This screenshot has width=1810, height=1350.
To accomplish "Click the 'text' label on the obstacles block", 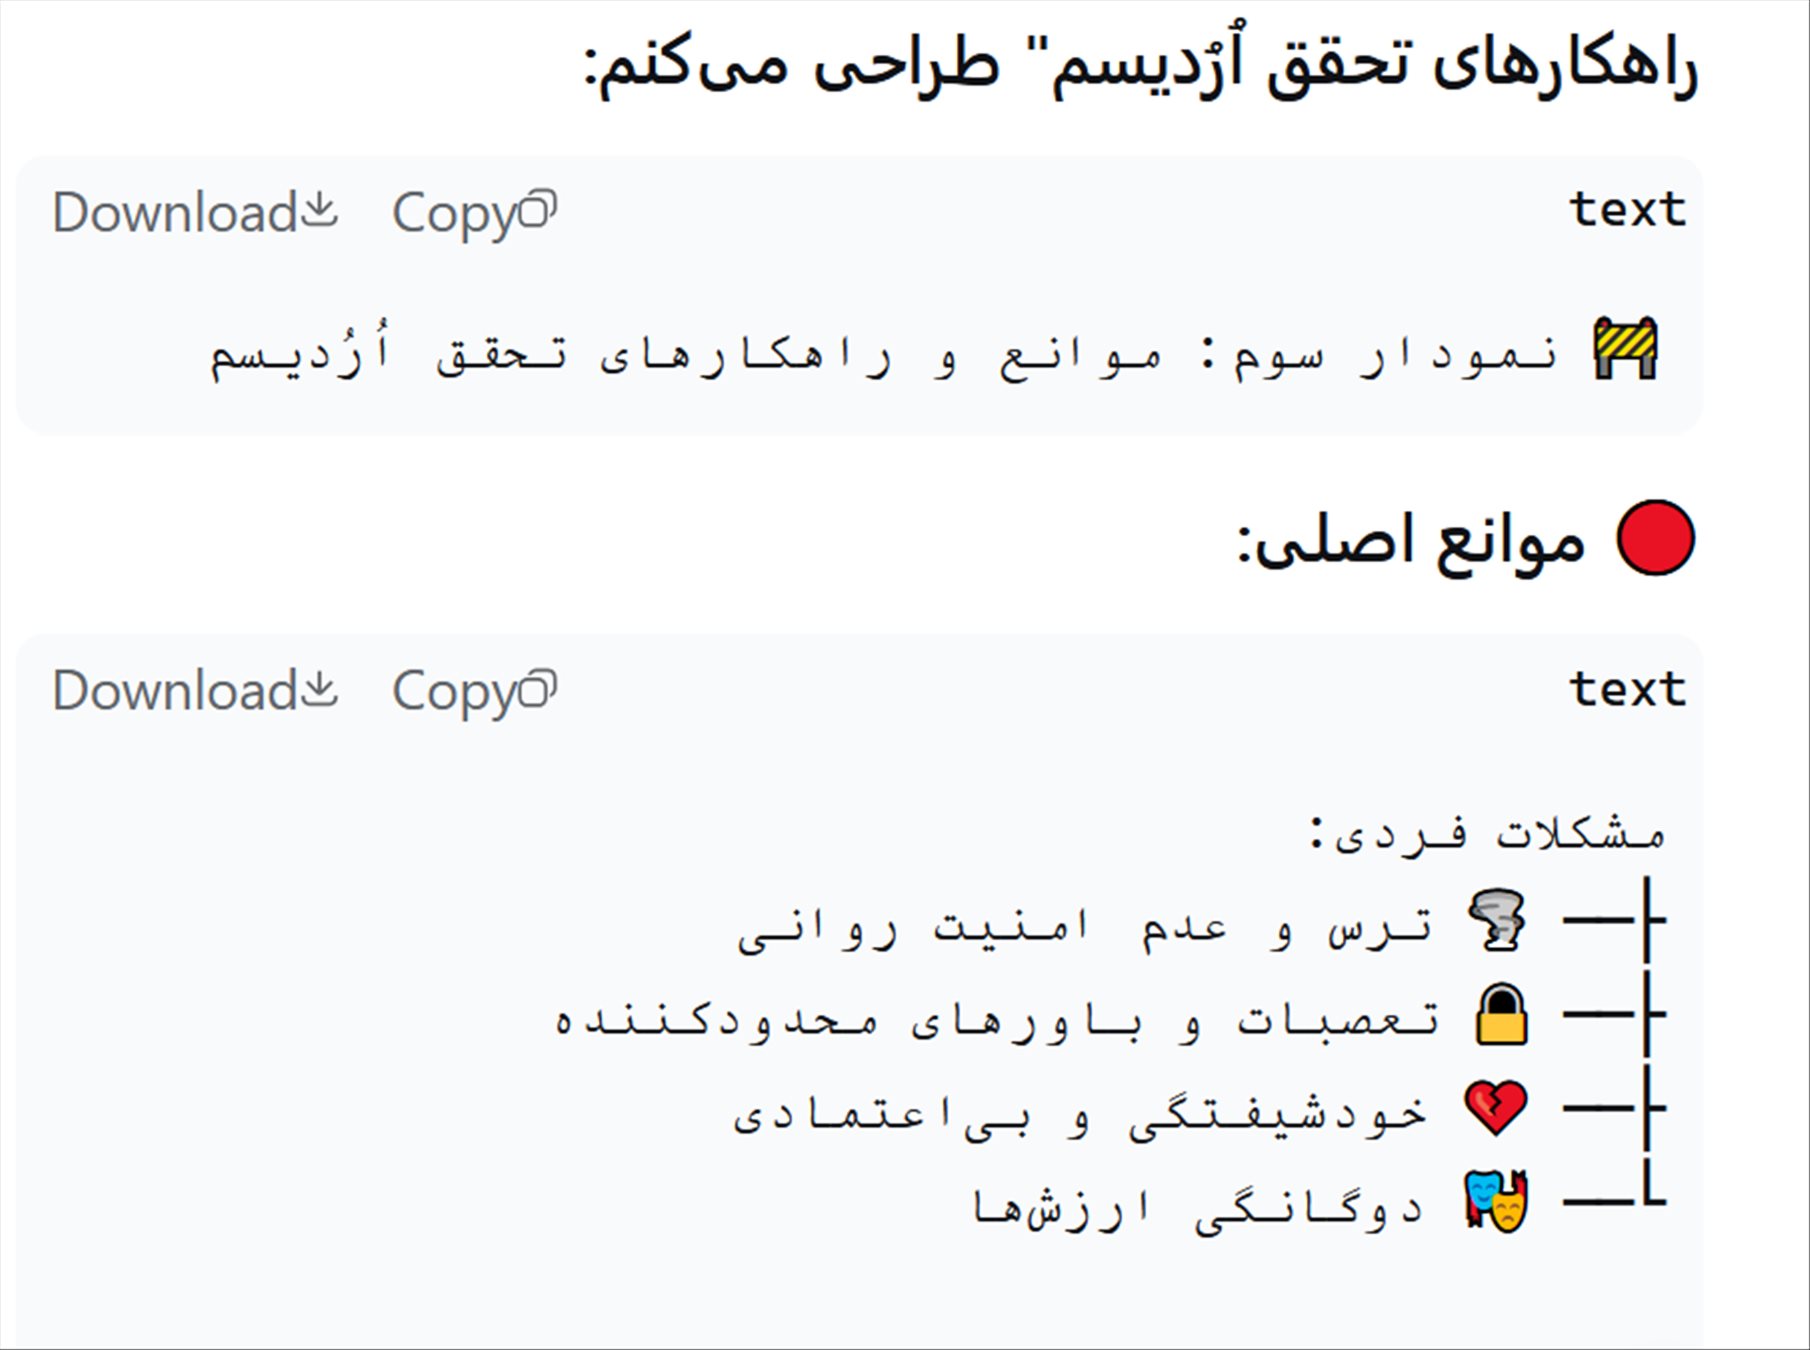I will (x=1627, y=689).
